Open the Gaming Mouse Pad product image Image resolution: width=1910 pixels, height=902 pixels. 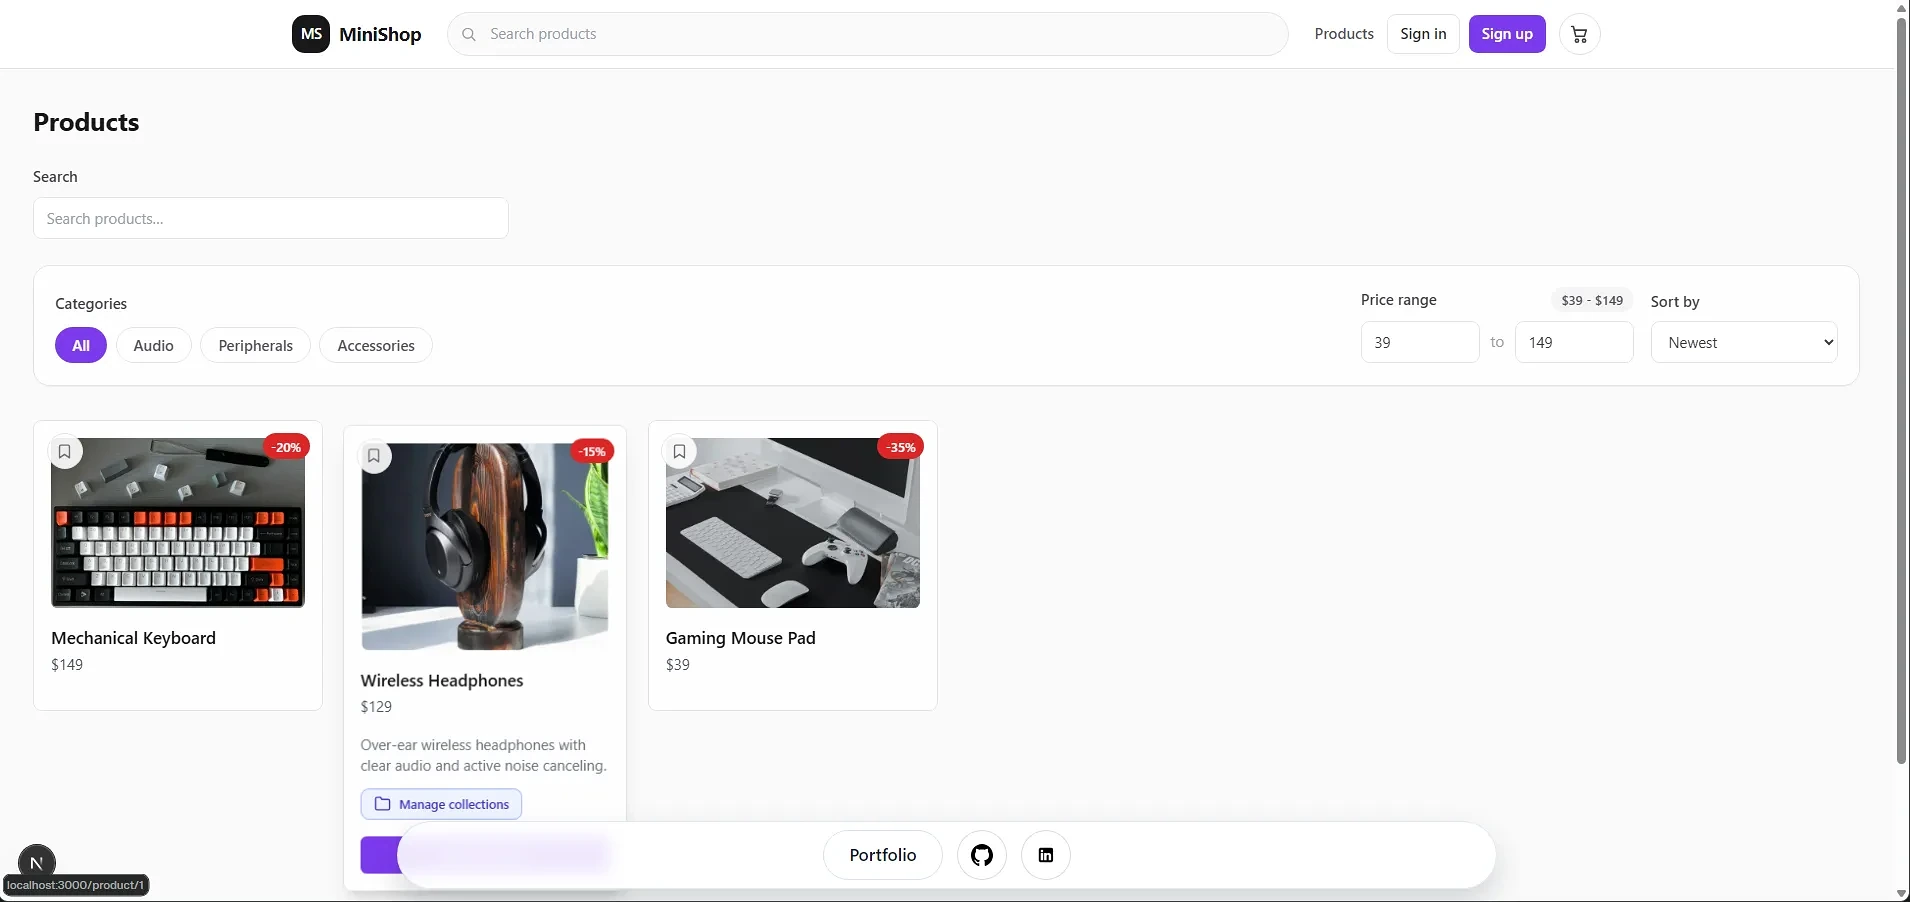[793, 523]
